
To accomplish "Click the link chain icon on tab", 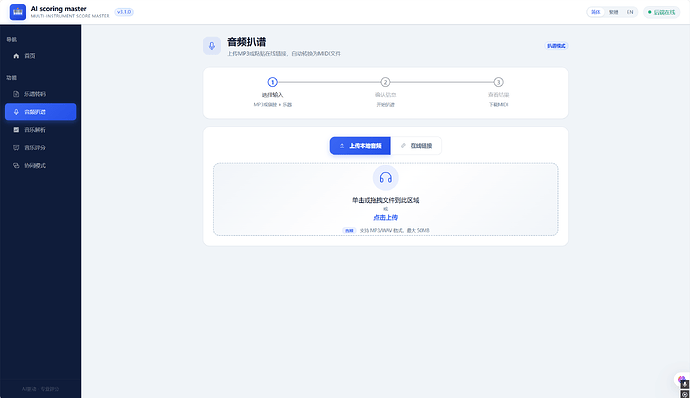I will coord(403,146).
